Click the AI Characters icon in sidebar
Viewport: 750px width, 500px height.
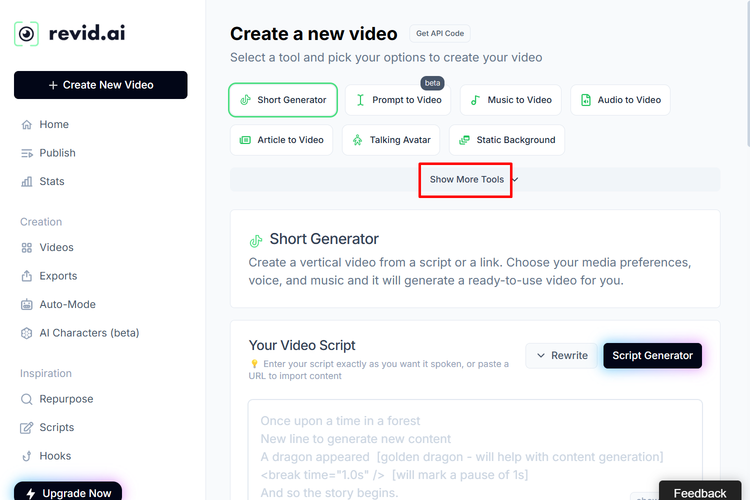27,333
